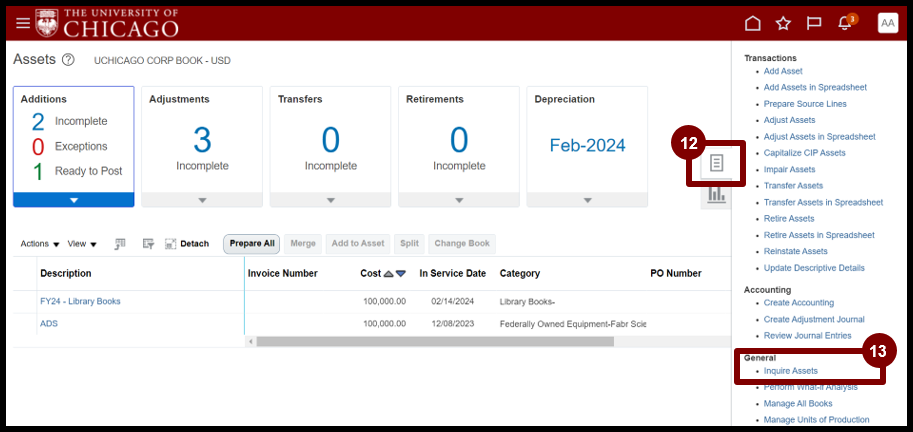The image size is (913, 432).
Task: Click the Add to Asset button
Action: pyautogui.click(x=358, y=244)
